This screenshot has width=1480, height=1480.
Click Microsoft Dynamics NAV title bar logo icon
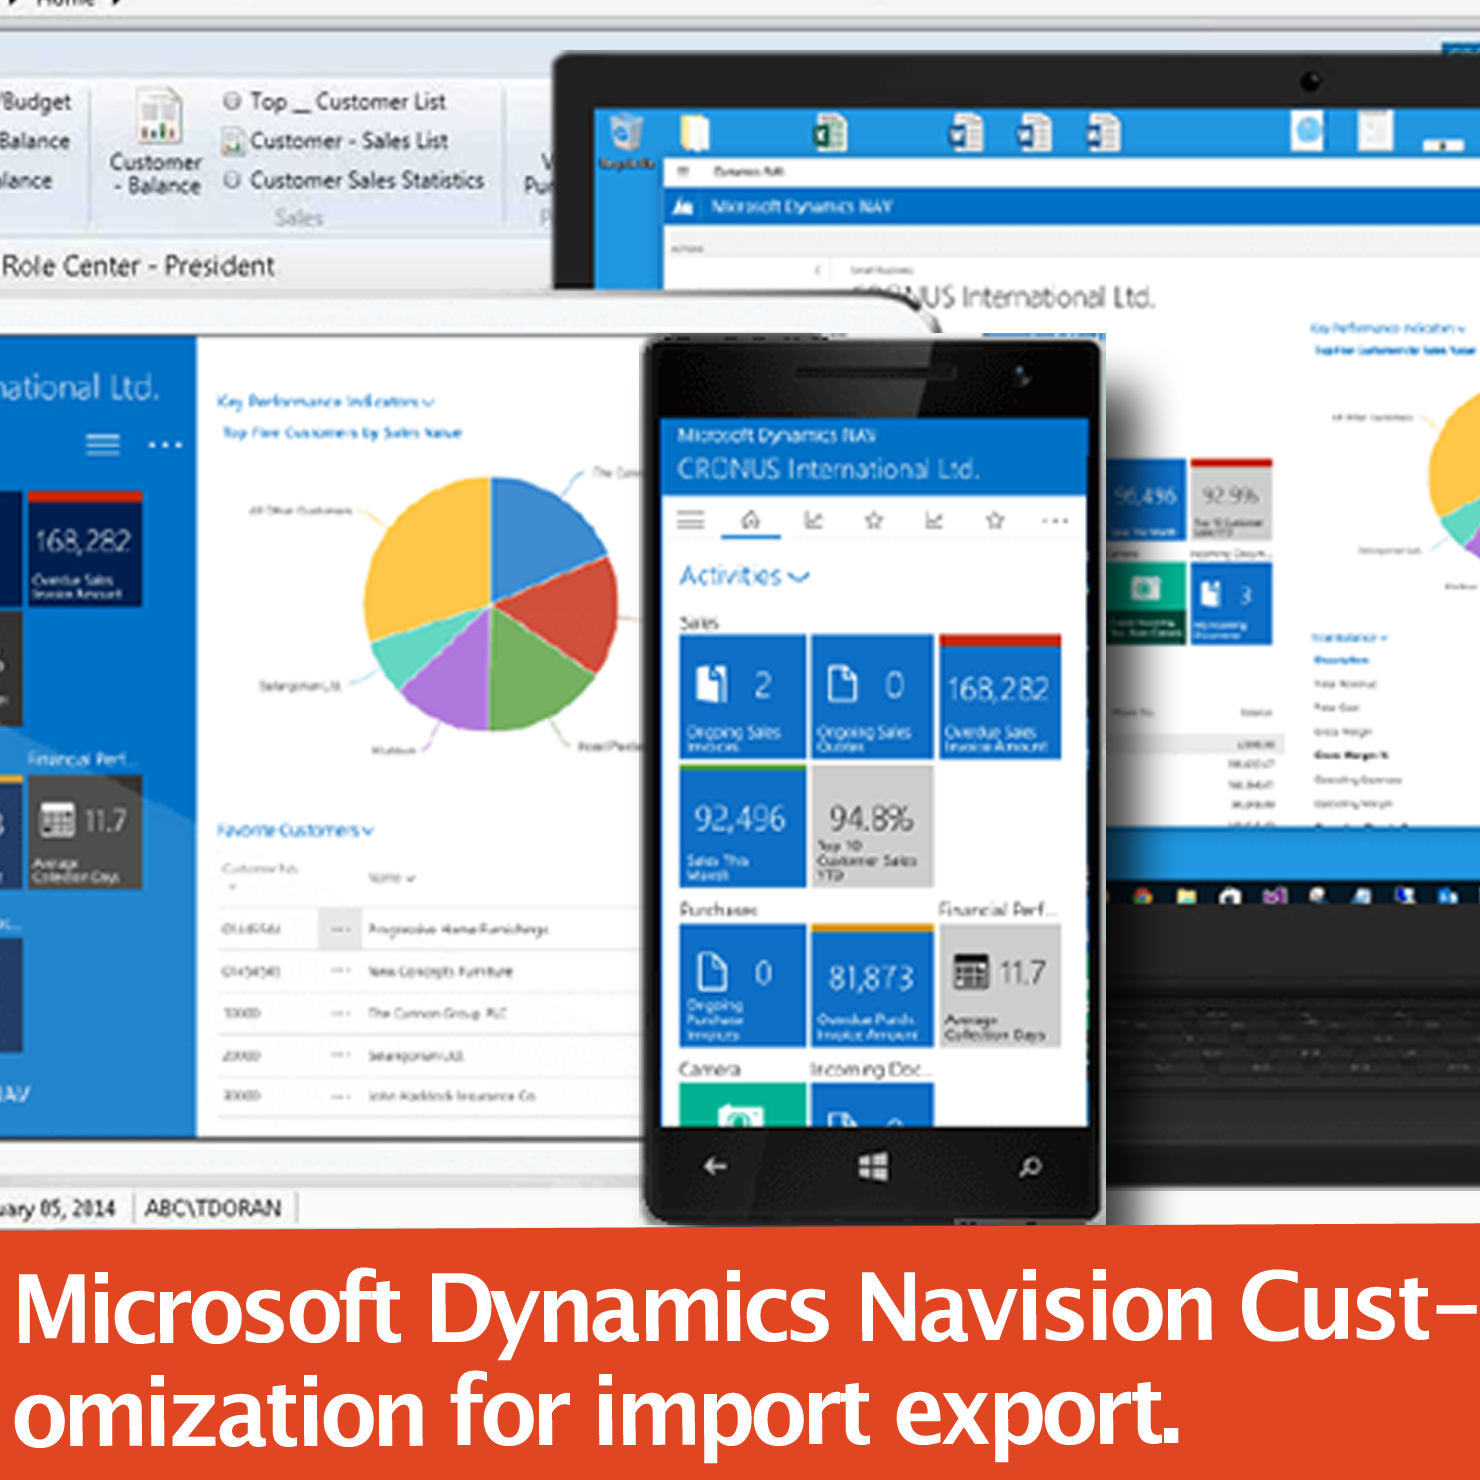683,207
